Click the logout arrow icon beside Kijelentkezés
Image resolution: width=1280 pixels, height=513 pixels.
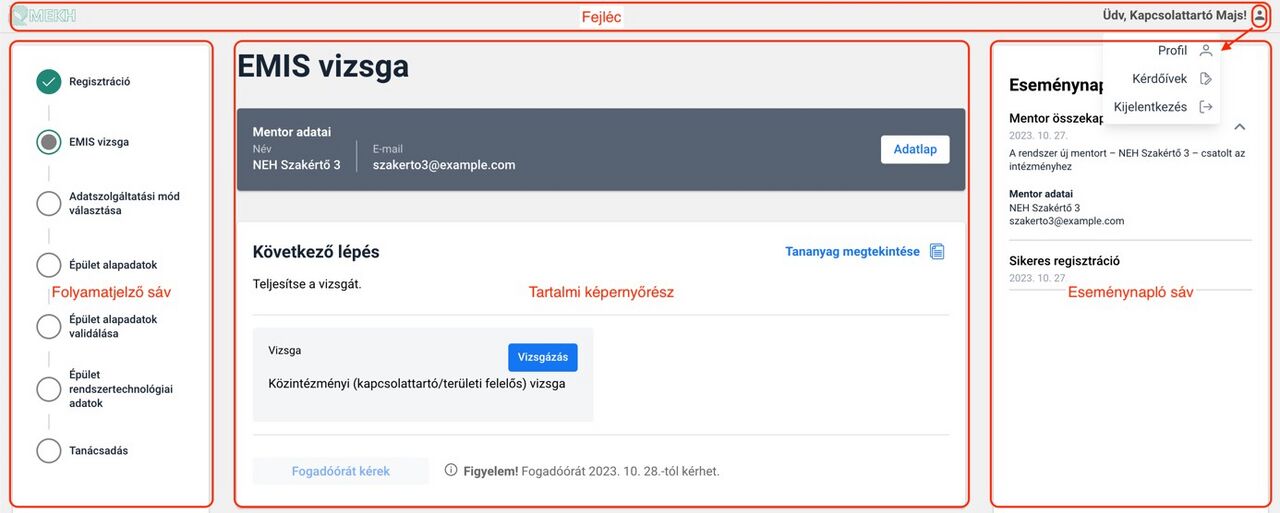(1206, 107)
